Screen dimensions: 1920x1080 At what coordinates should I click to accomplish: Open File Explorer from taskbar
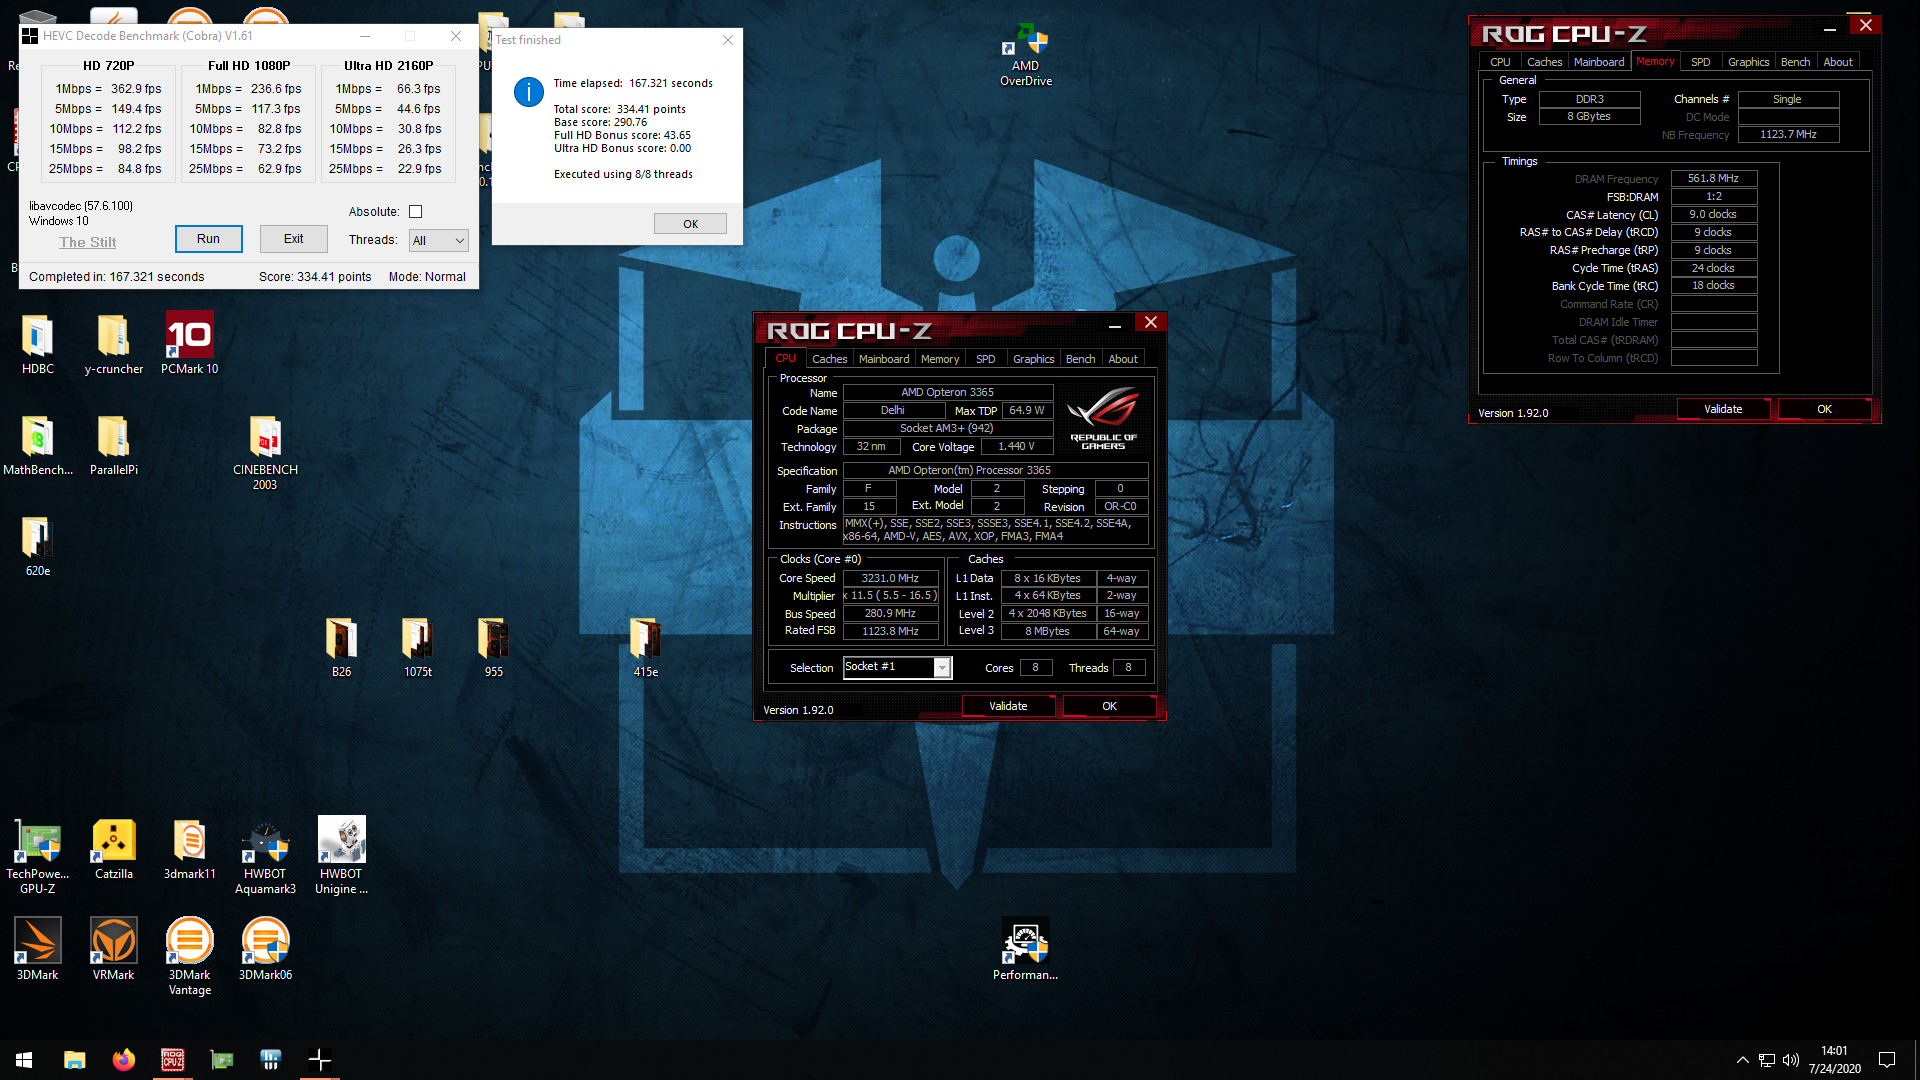pos(74,1060)
